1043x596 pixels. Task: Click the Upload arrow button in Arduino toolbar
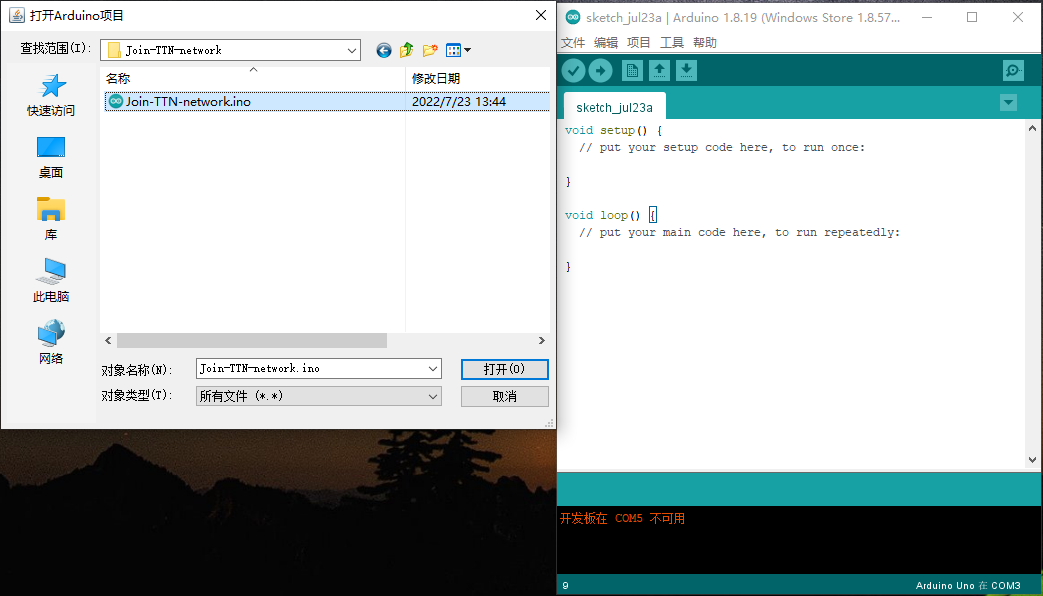[x=600, y=71]
